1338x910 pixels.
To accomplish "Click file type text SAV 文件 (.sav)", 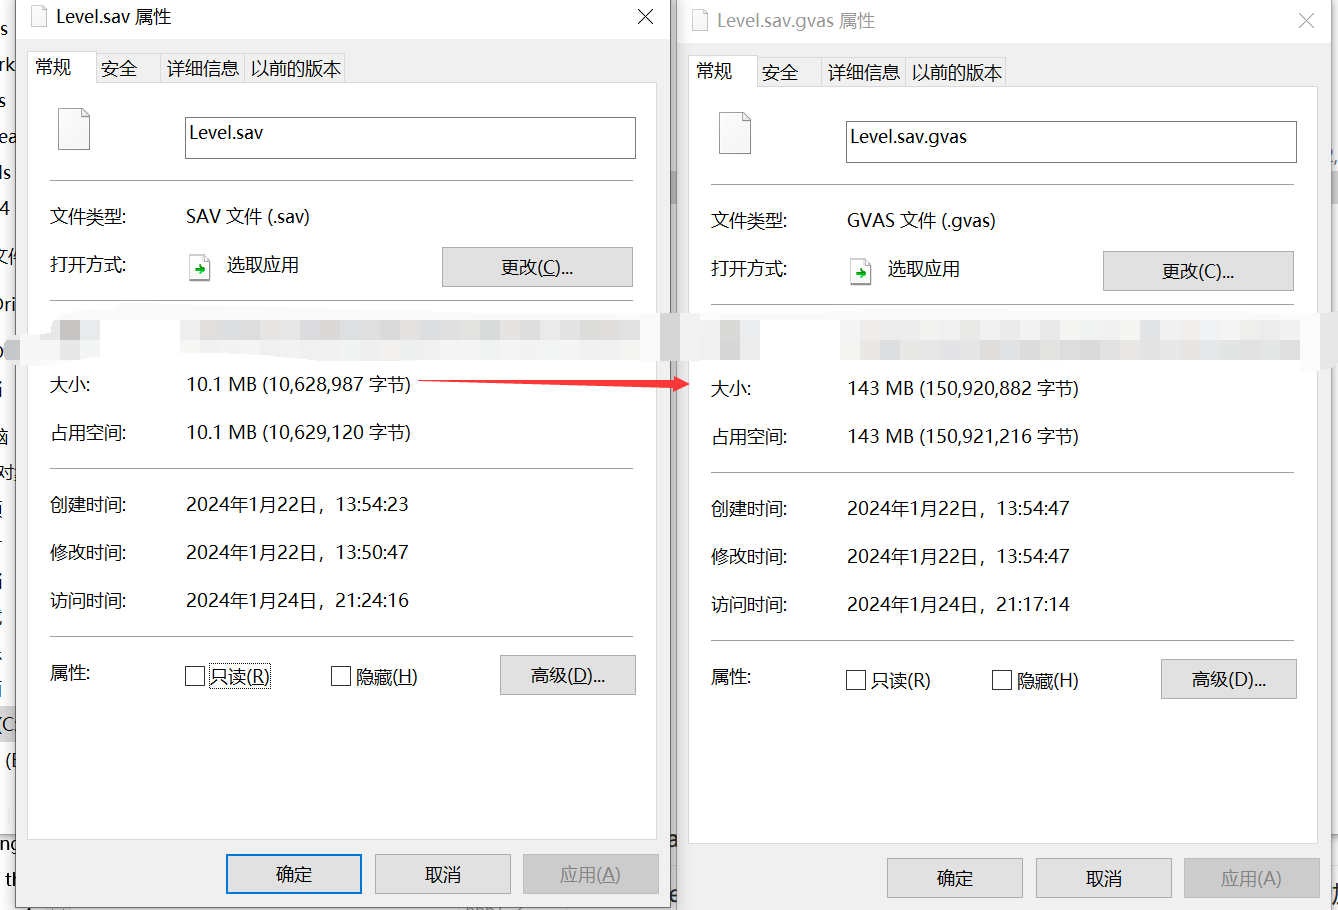I will (248, 216).
